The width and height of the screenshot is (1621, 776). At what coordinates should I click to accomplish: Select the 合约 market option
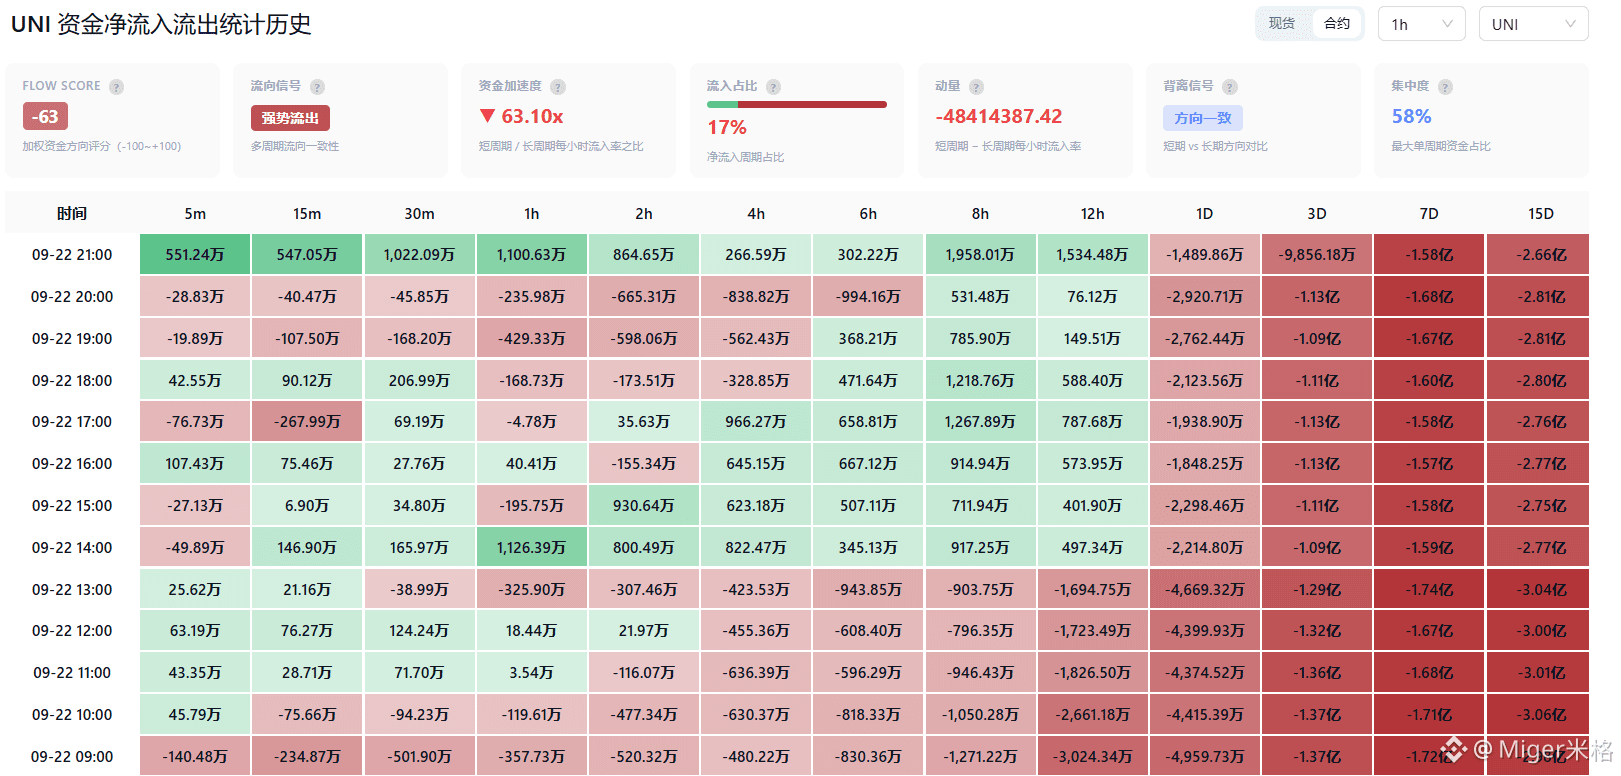1337,24
